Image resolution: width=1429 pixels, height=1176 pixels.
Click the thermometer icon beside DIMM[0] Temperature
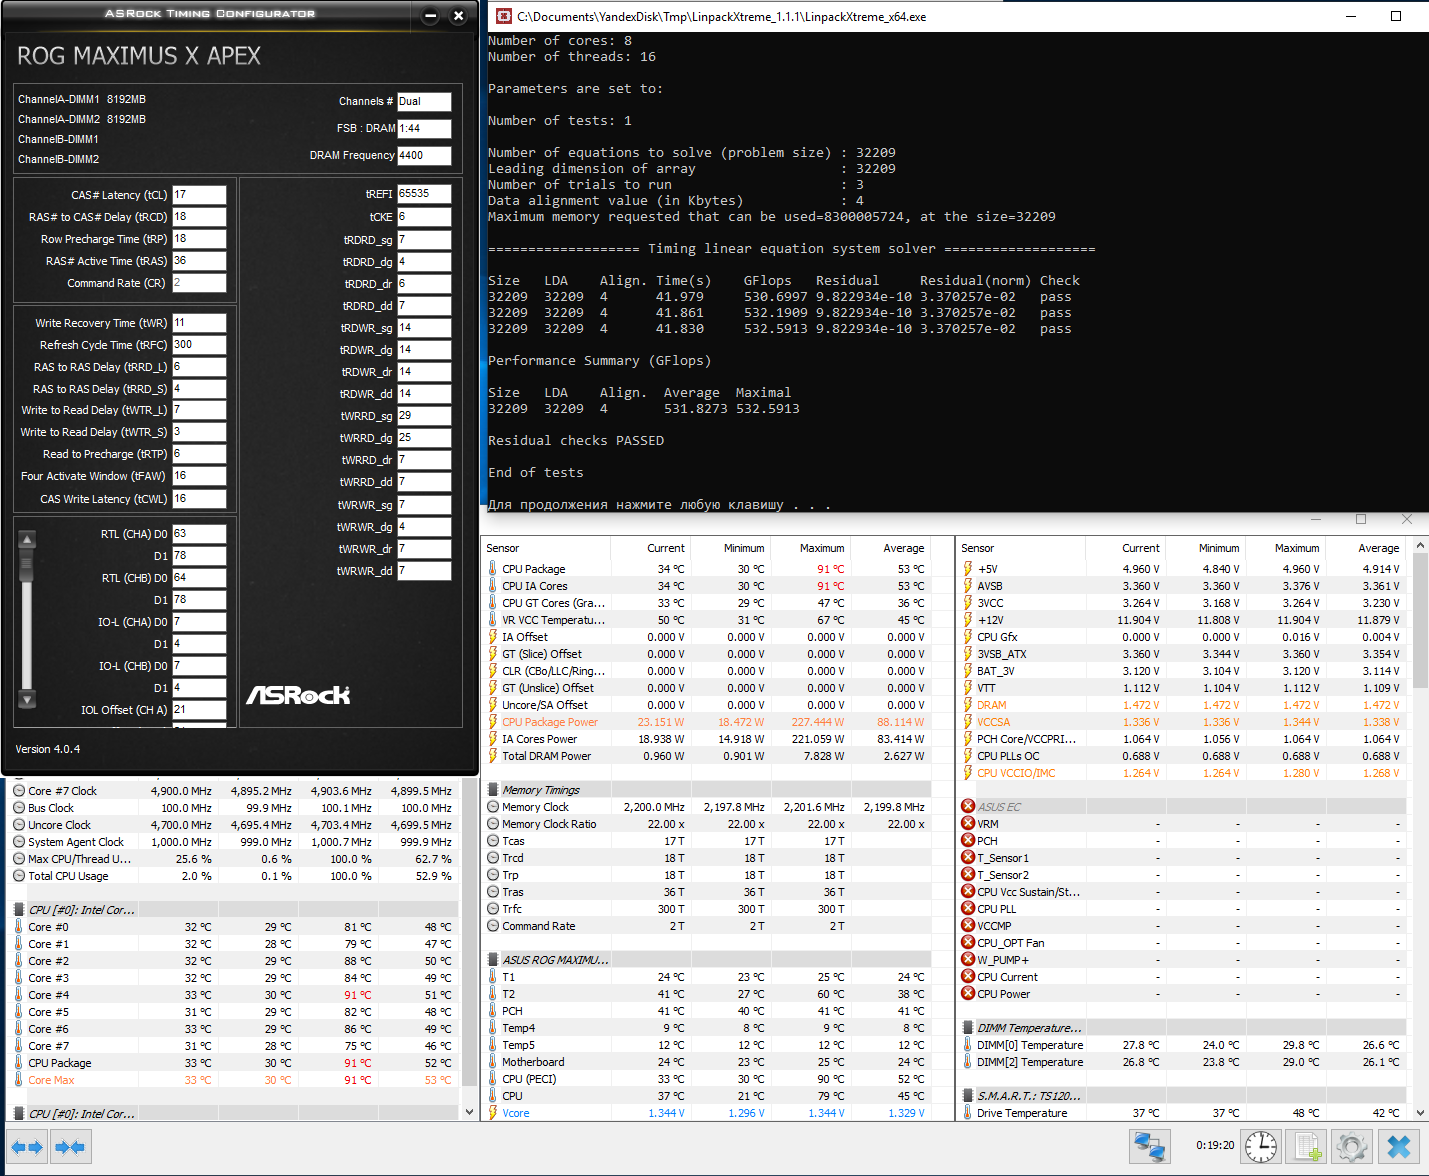click(x=967, y=1045)
